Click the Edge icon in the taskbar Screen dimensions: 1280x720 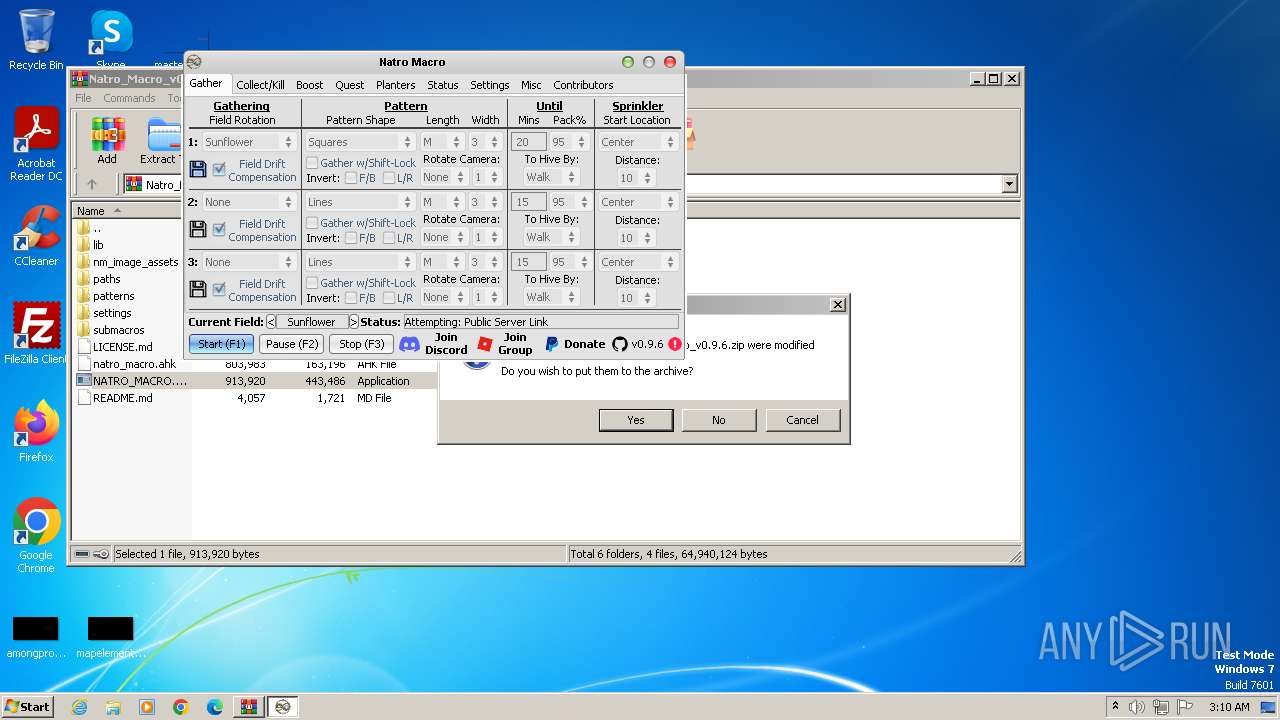click(x=215, y=707)
